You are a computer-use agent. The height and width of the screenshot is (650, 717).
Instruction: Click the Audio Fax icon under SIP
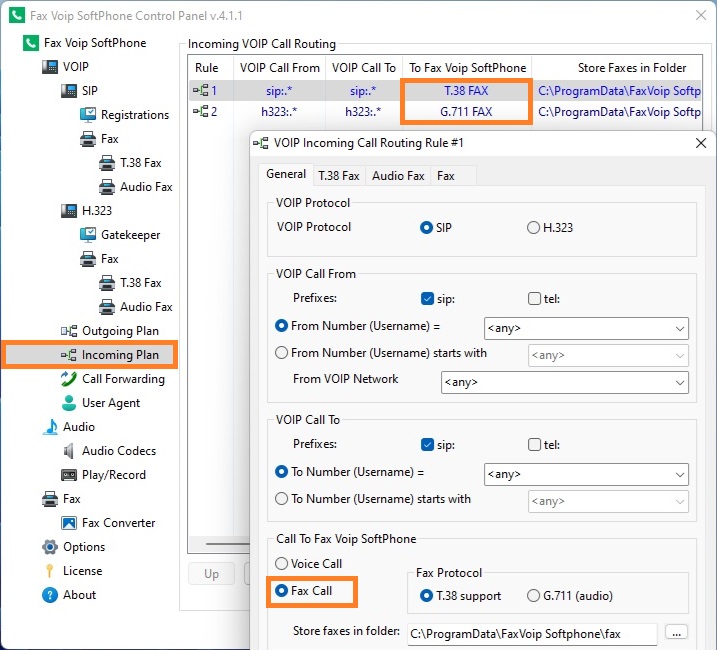pyautogui.click(x=107, y=187)
